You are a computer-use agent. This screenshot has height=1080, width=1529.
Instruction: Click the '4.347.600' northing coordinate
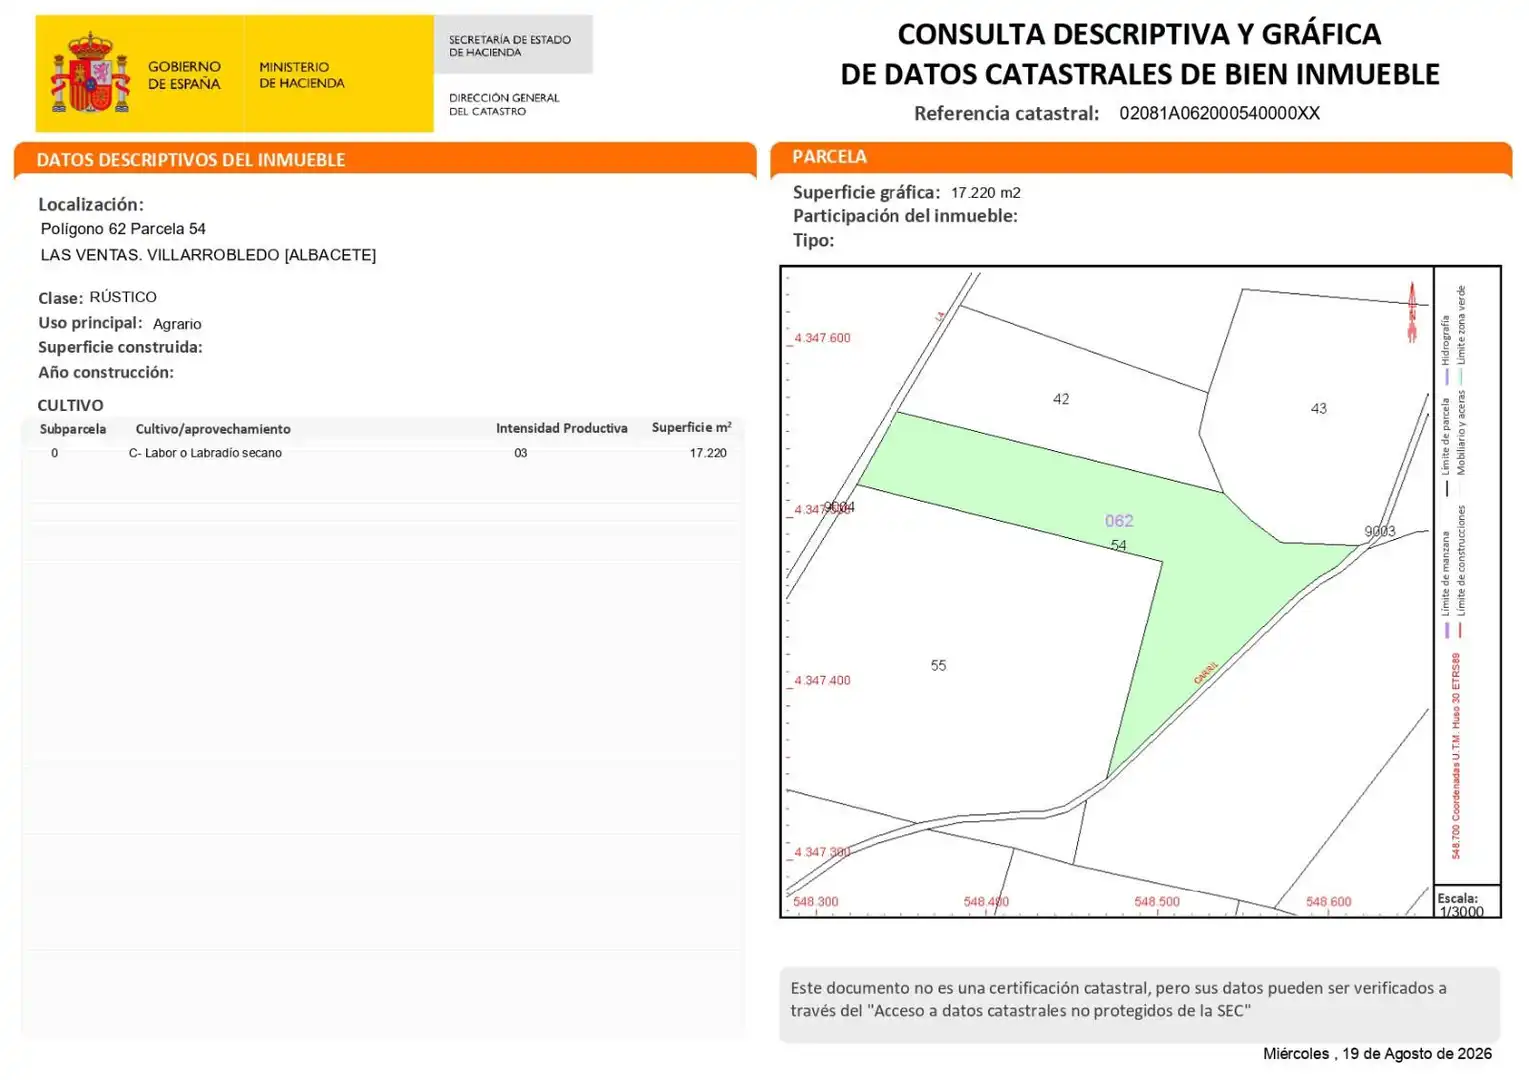point(822,338)
